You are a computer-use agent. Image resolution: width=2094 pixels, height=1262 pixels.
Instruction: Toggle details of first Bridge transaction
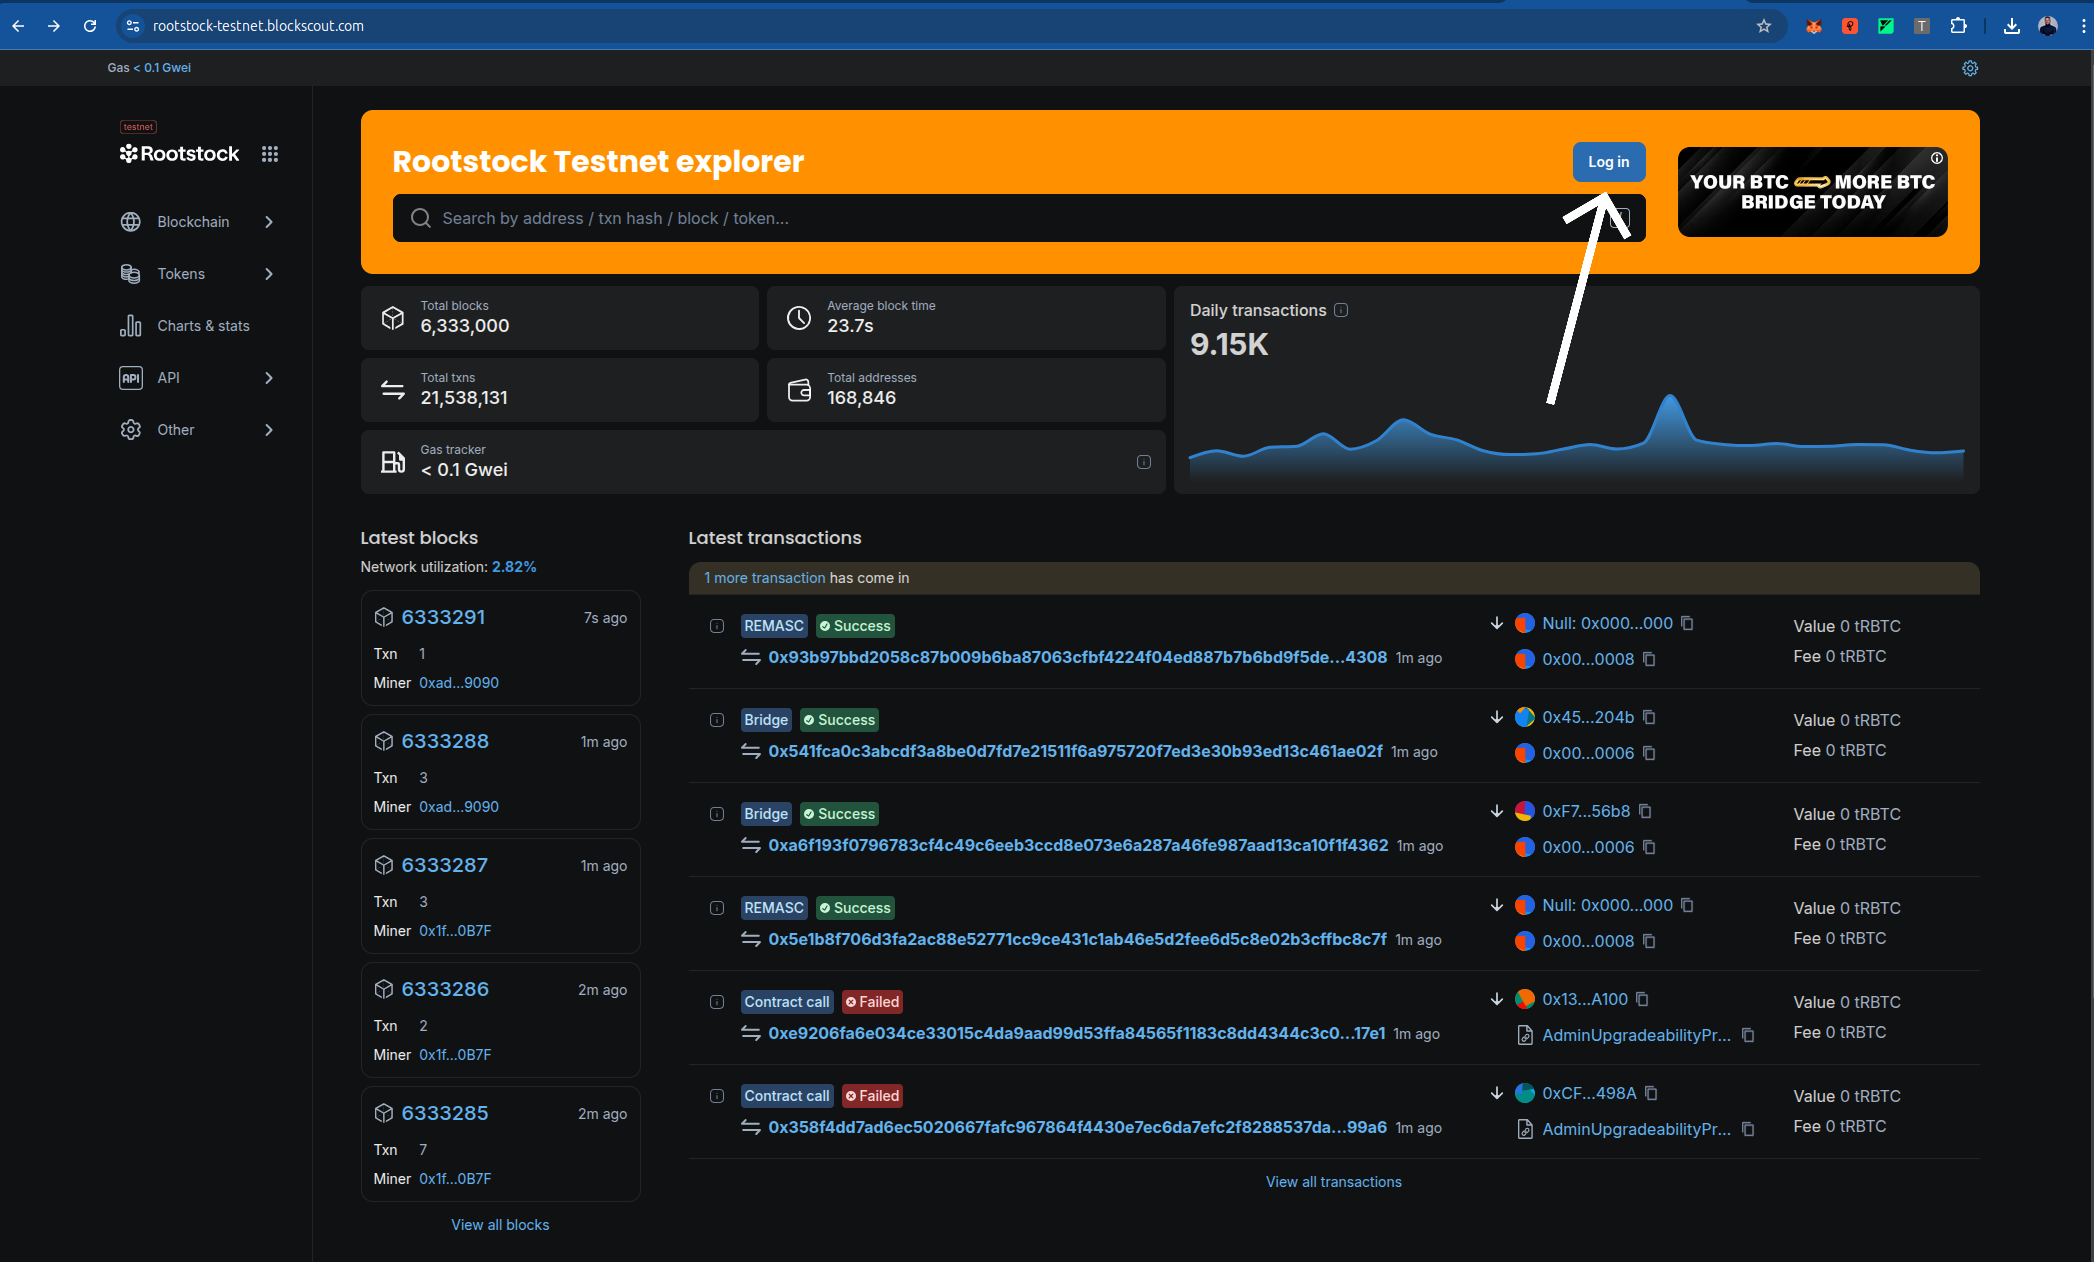click(x=717, y=720)
